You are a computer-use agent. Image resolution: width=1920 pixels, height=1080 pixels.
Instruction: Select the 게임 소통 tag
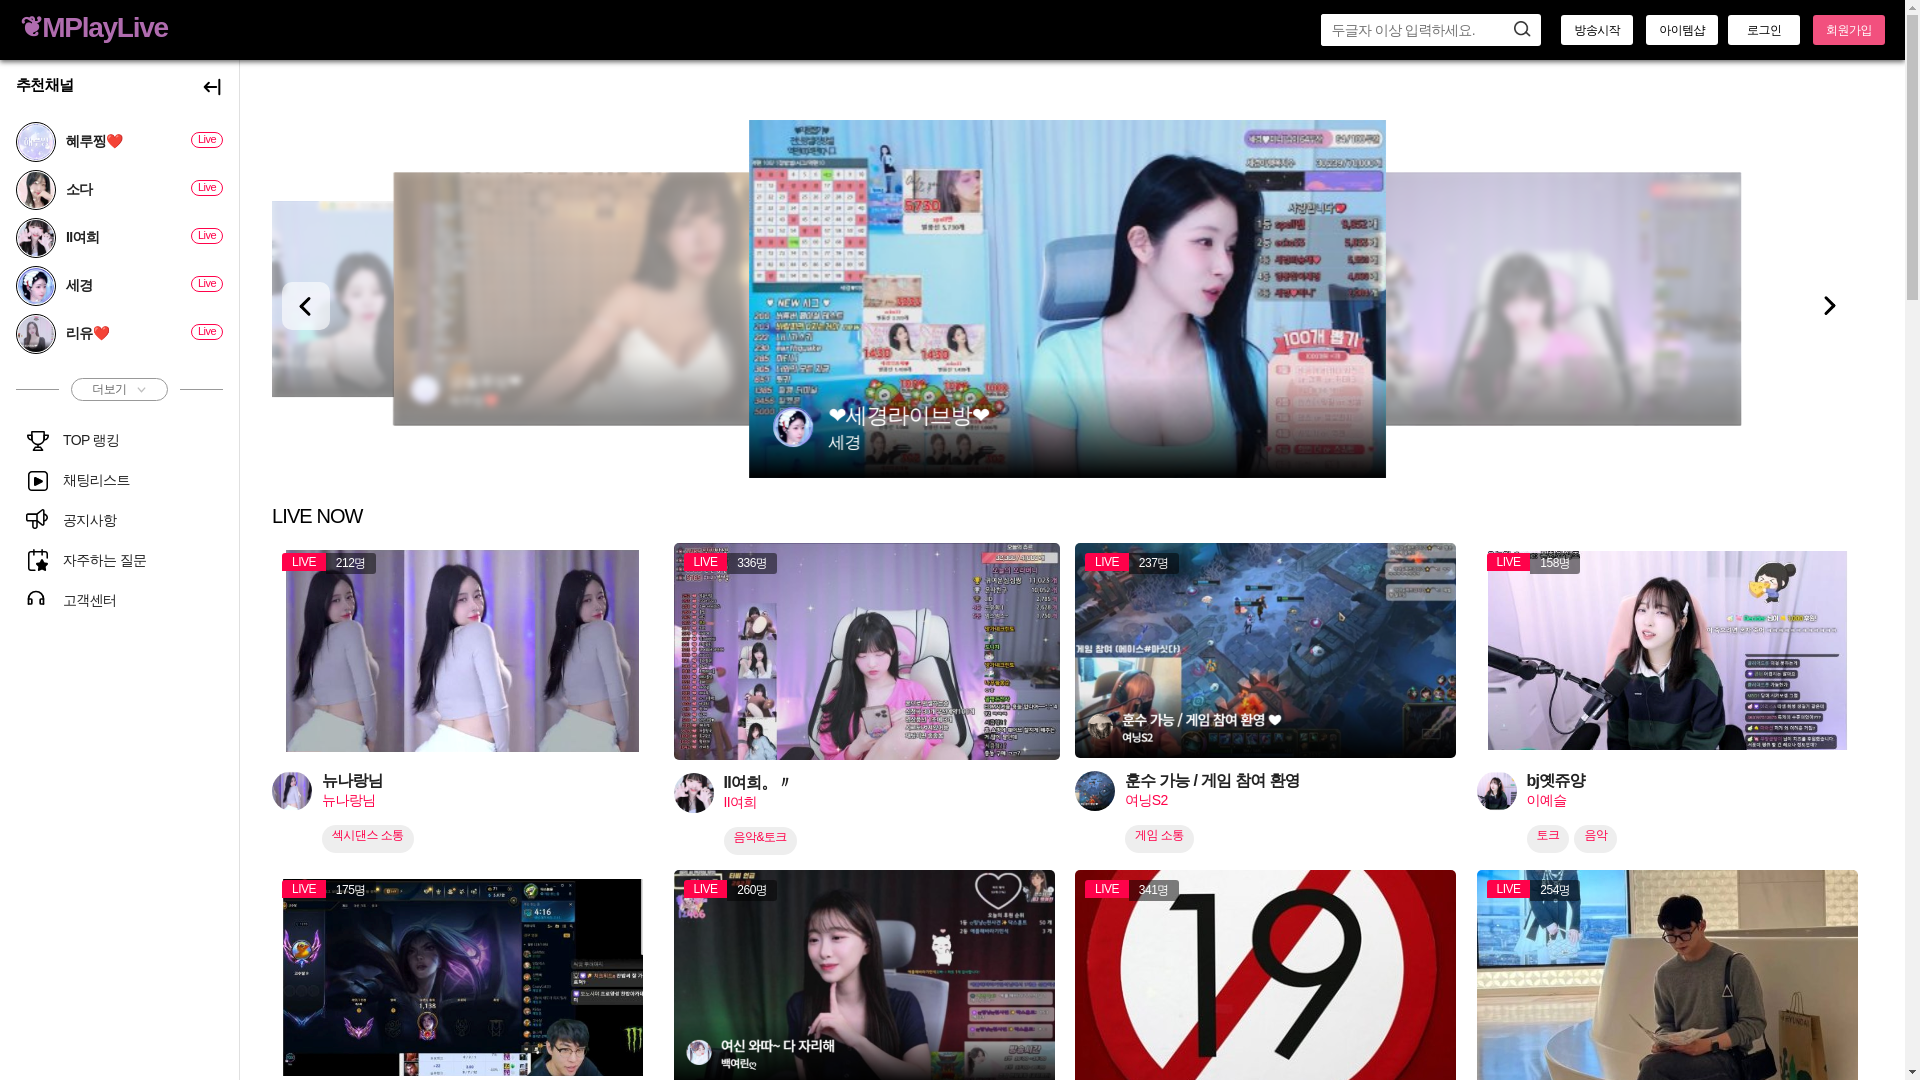(1159, 837)
